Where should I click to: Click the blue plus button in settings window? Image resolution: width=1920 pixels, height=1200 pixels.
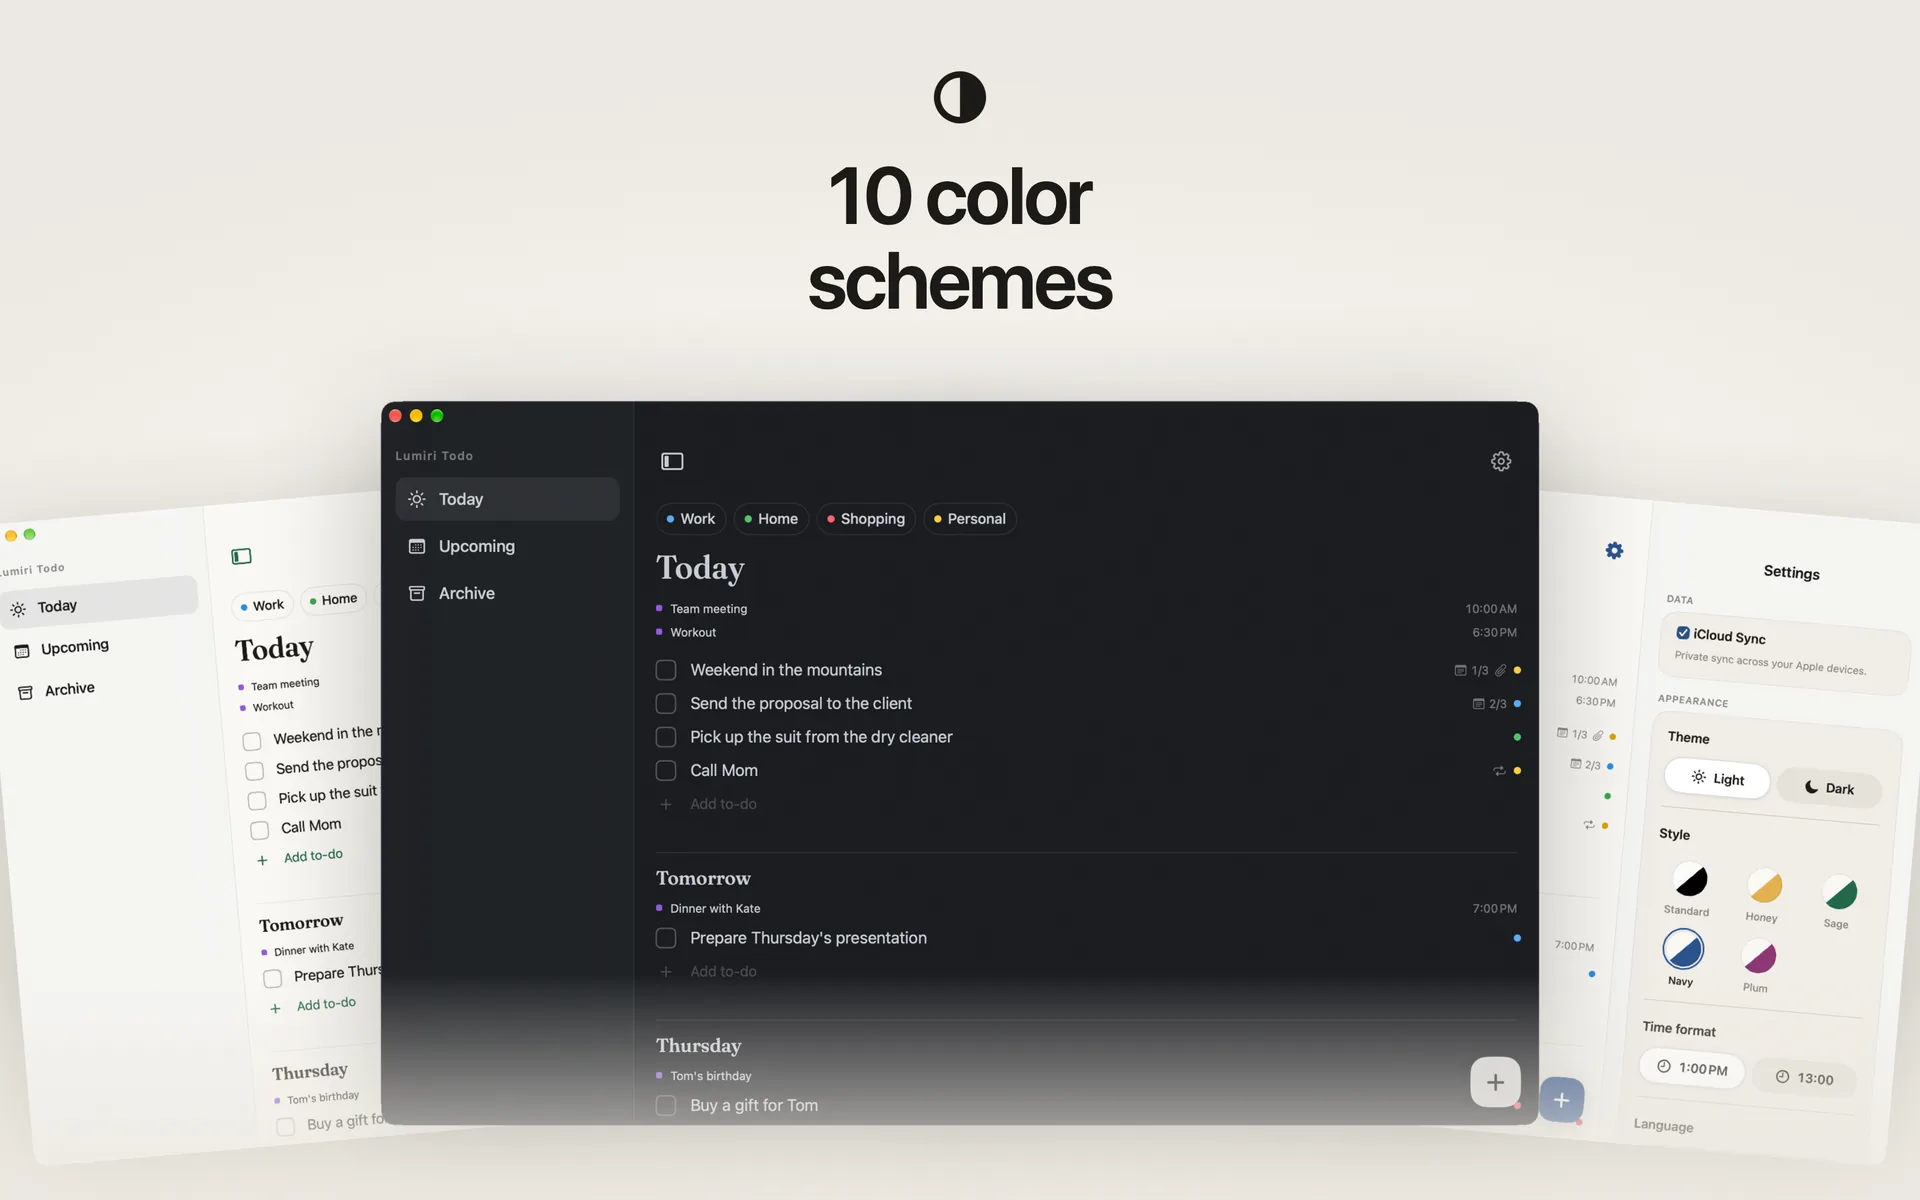coord(1561,1100)
